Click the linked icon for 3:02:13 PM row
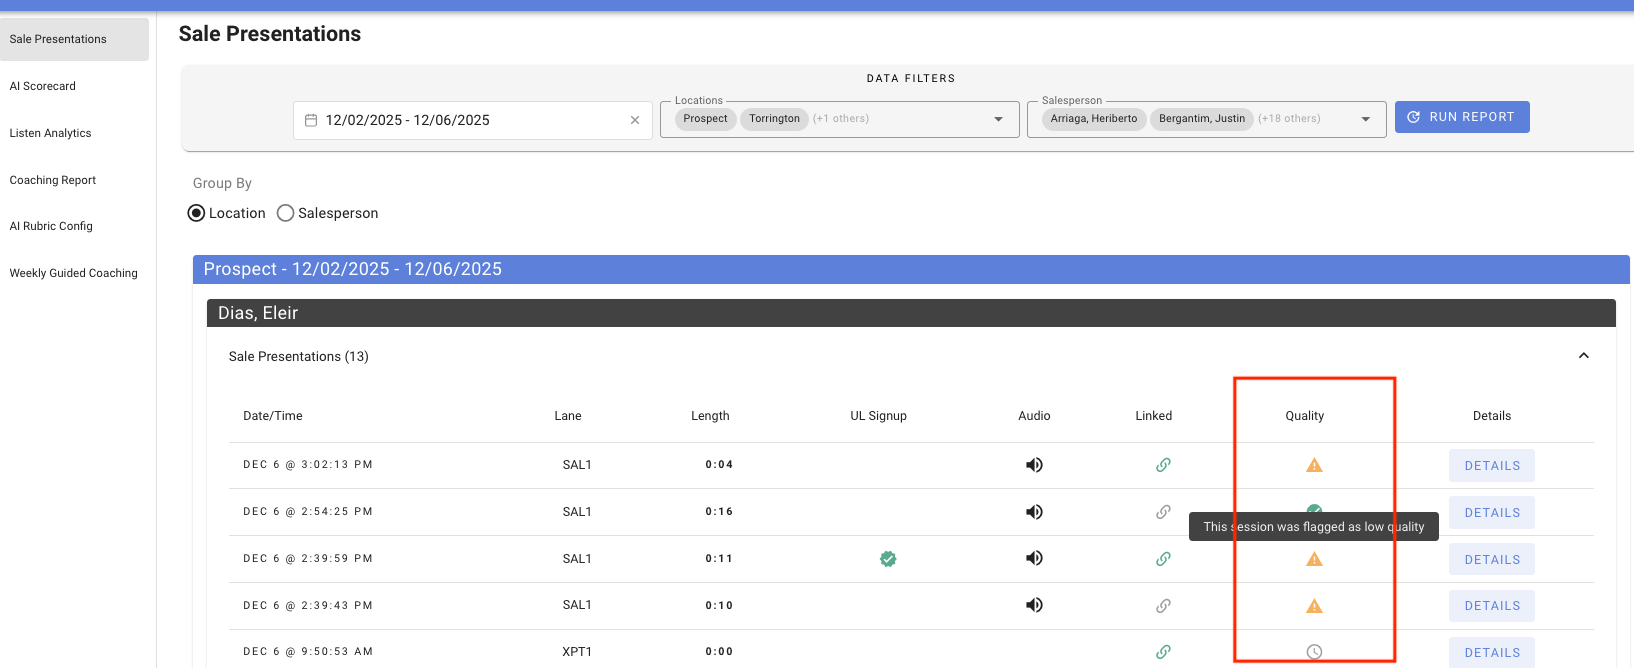1634x668 pixels. point(1163,465)
